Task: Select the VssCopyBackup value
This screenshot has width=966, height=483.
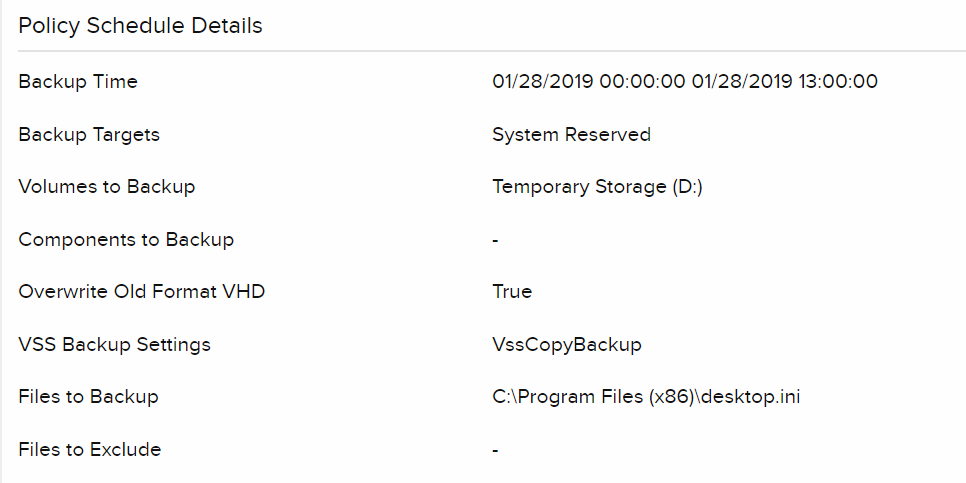Action: 567,345
